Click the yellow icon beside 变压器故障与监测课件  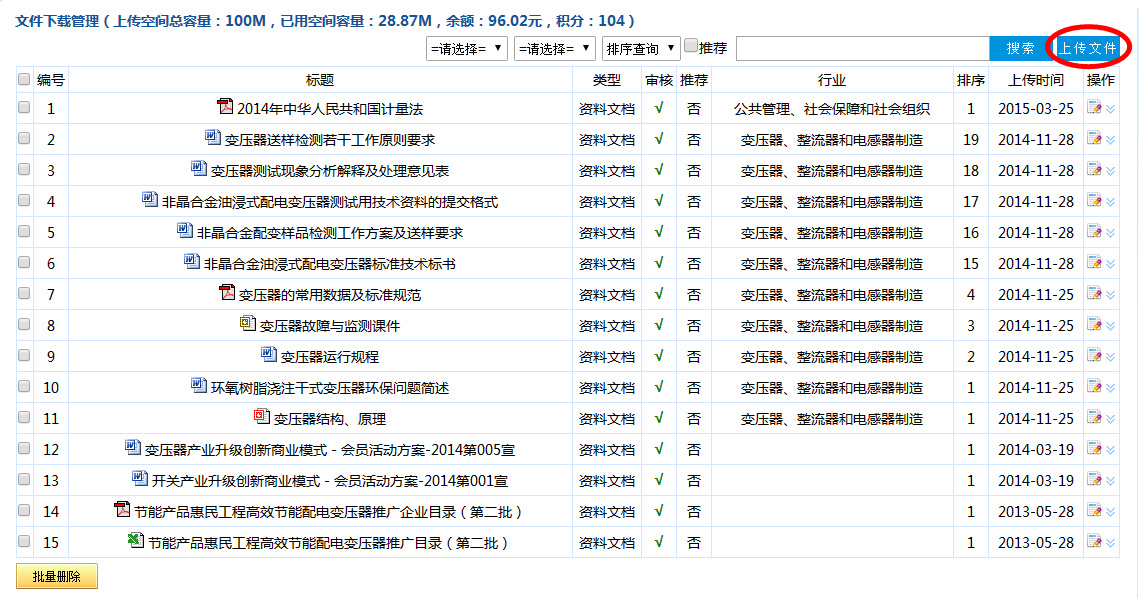point(248,324)
